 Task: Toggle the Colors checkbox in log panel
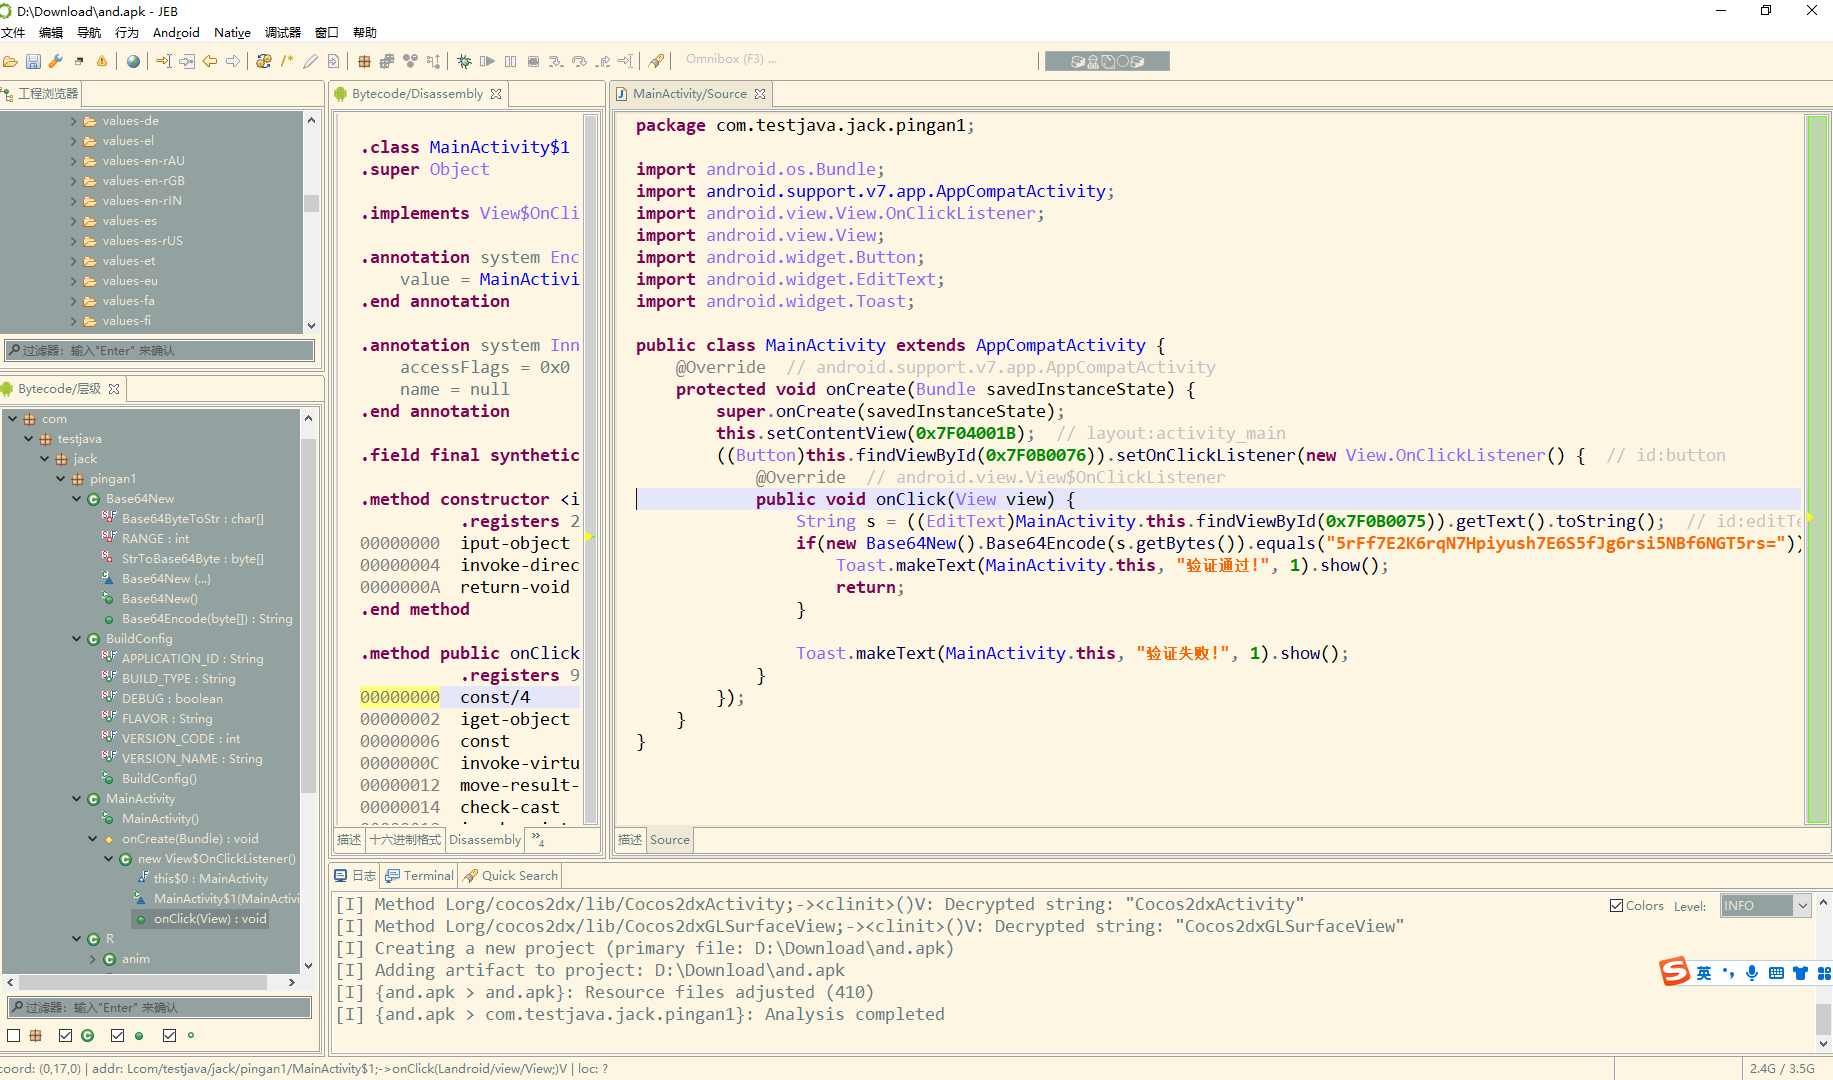point(1616,905)
